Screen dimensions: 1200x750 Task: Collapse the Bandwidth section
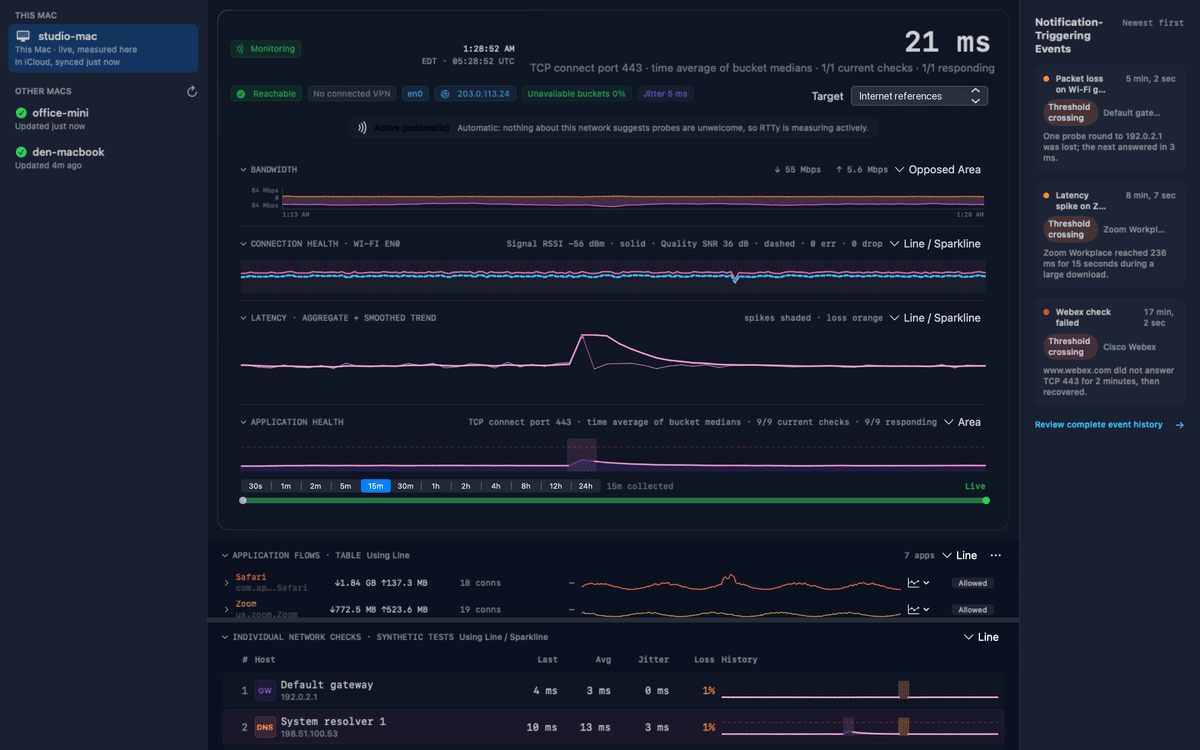pos(243,170)
